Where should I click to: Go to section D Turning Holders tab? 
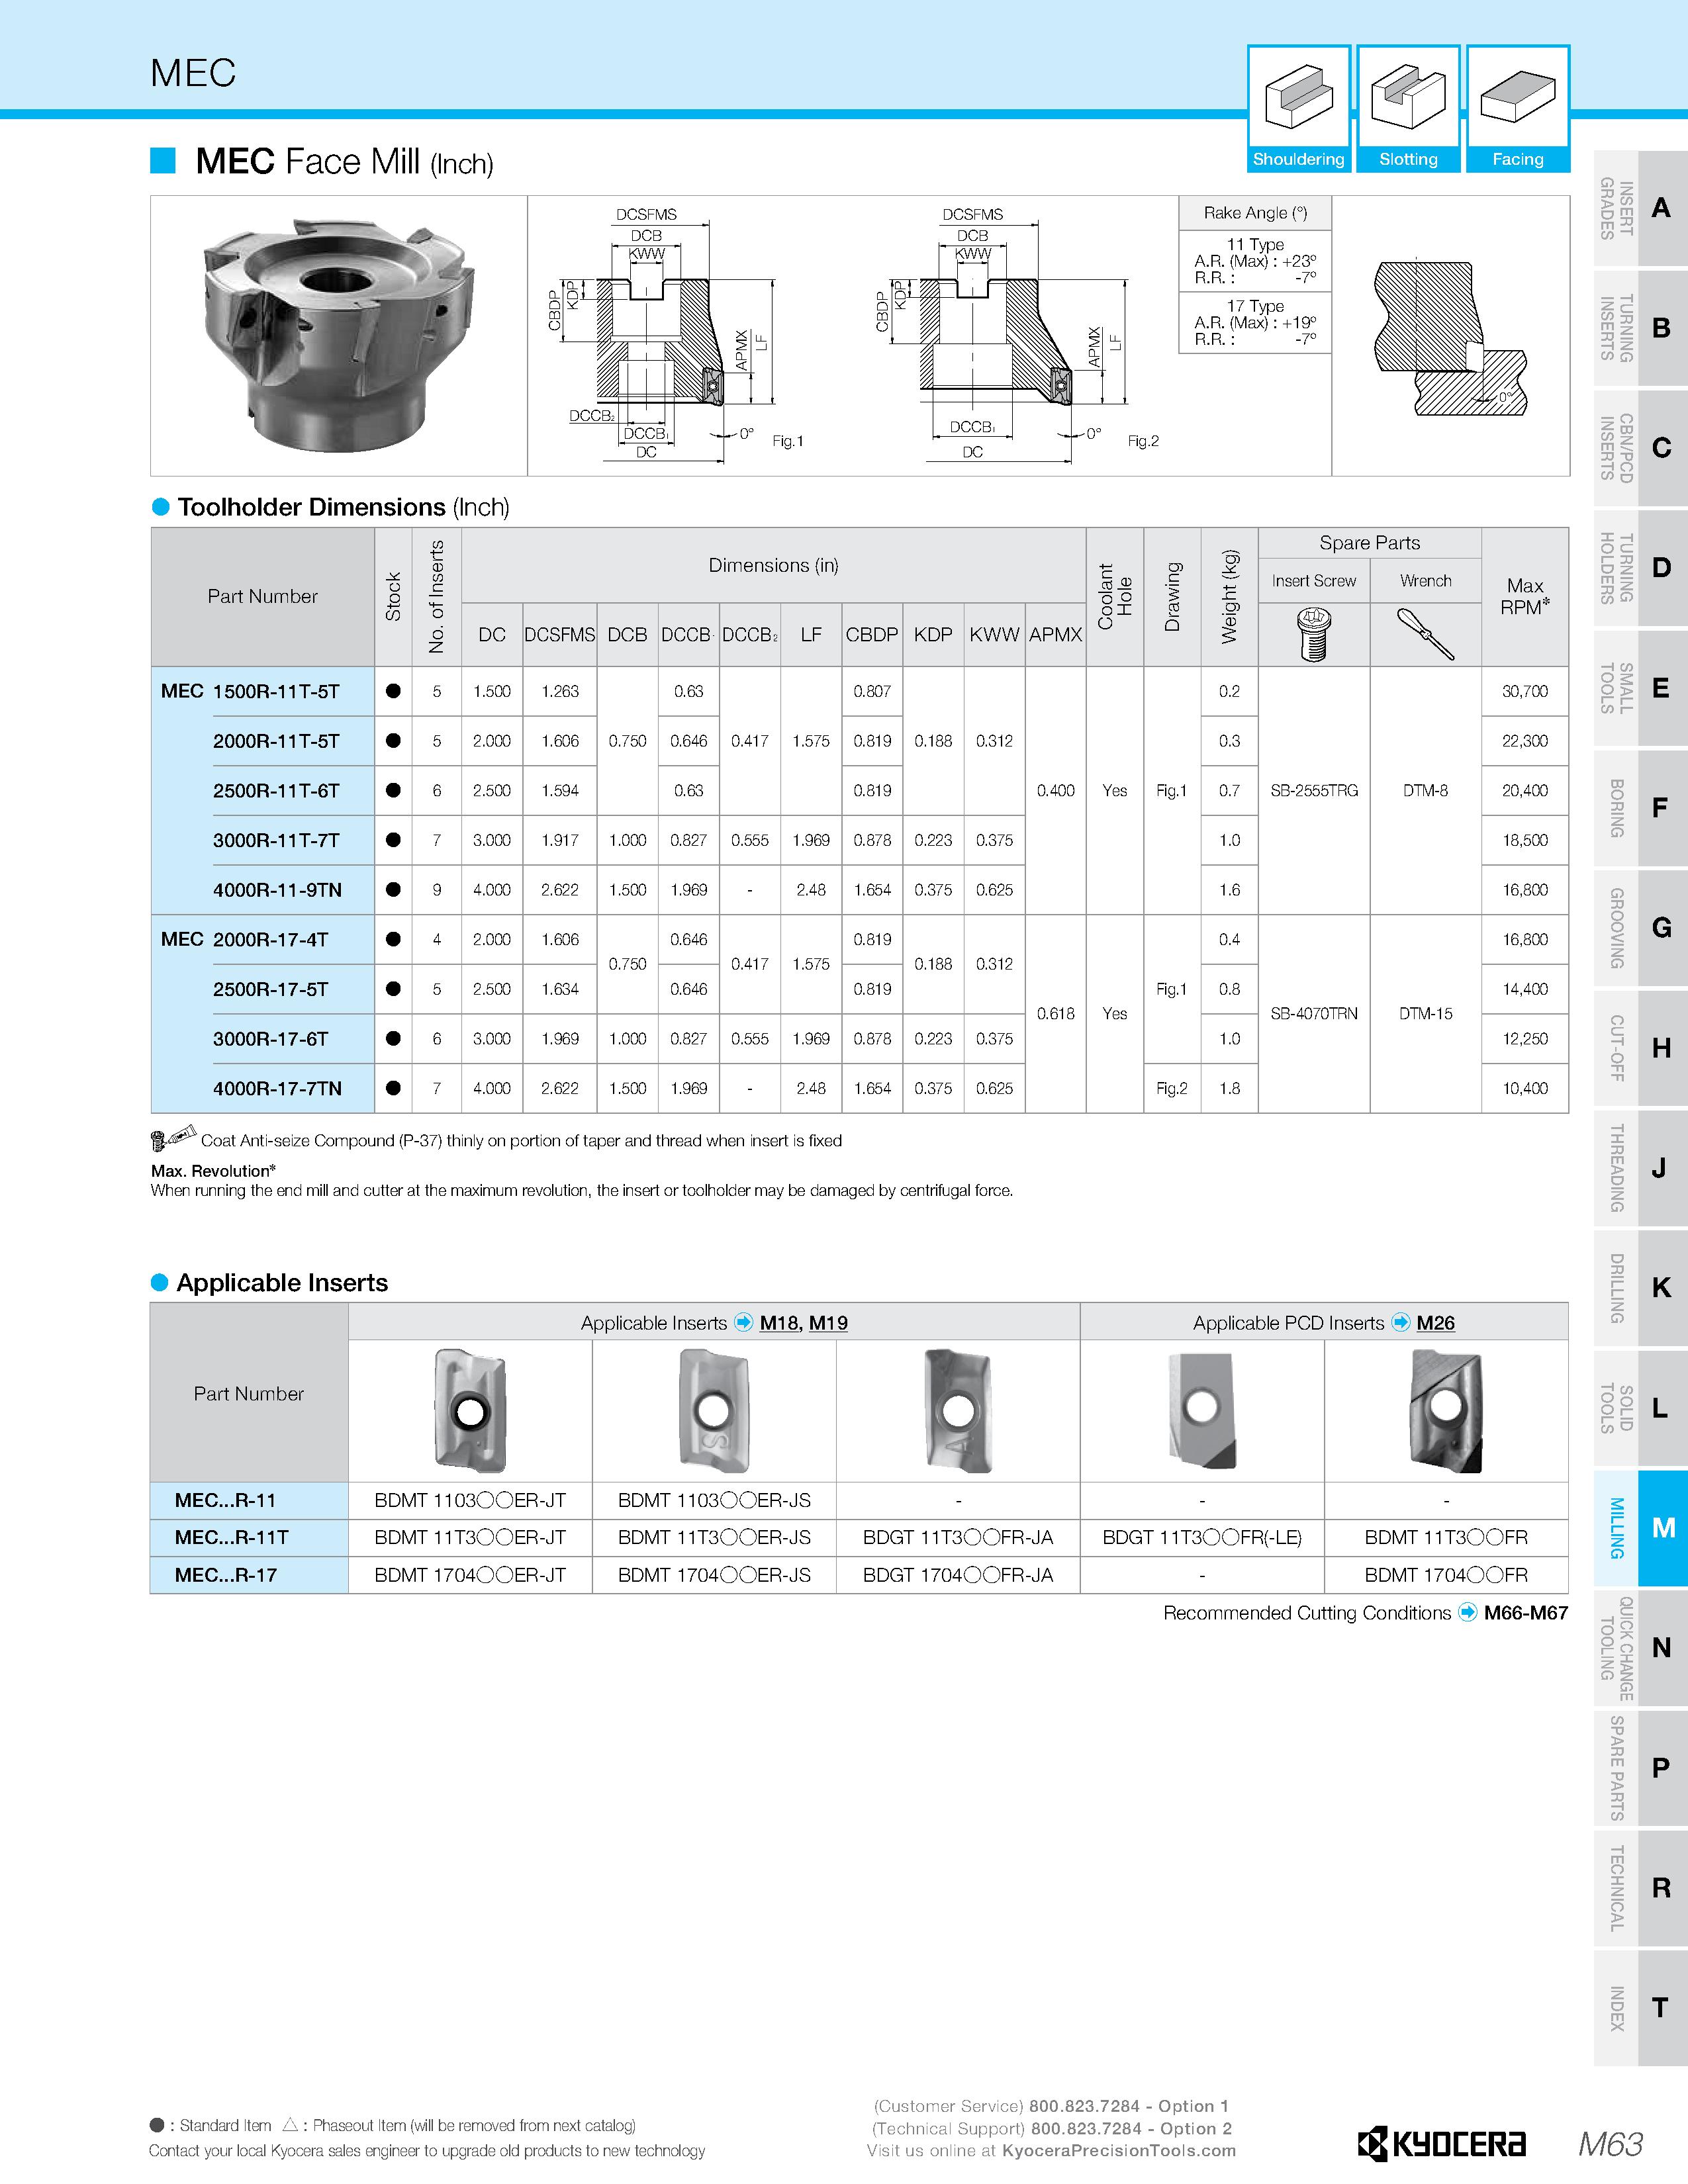pyautogui.click(x=1640, y=568)
